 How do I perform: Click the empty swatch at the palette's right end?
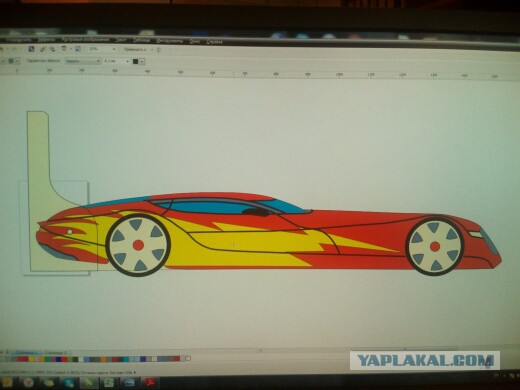click(x=188, y=359)
